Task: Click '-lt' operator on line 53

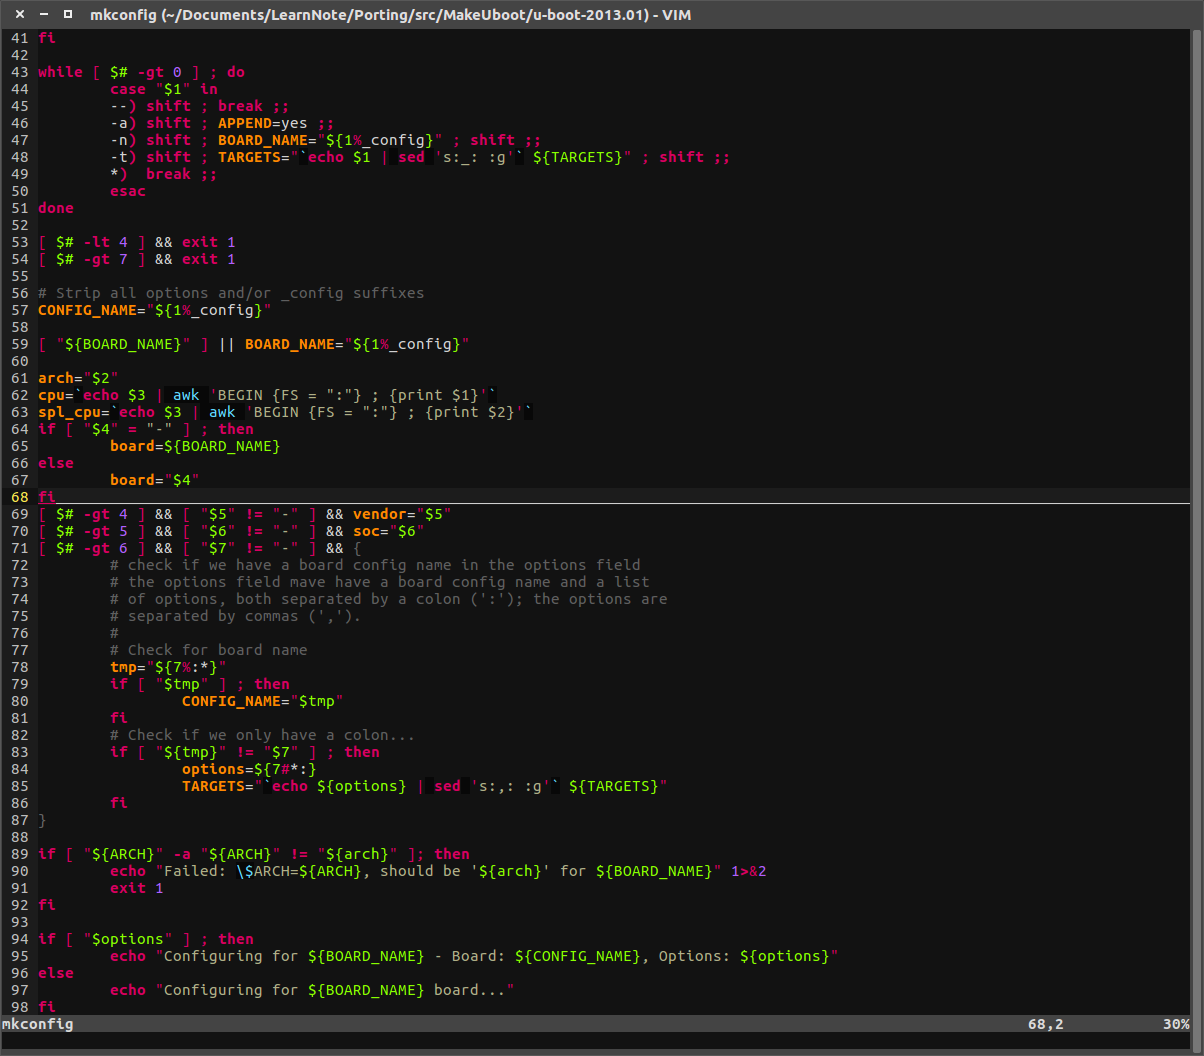Action: (x=97, y=242)
